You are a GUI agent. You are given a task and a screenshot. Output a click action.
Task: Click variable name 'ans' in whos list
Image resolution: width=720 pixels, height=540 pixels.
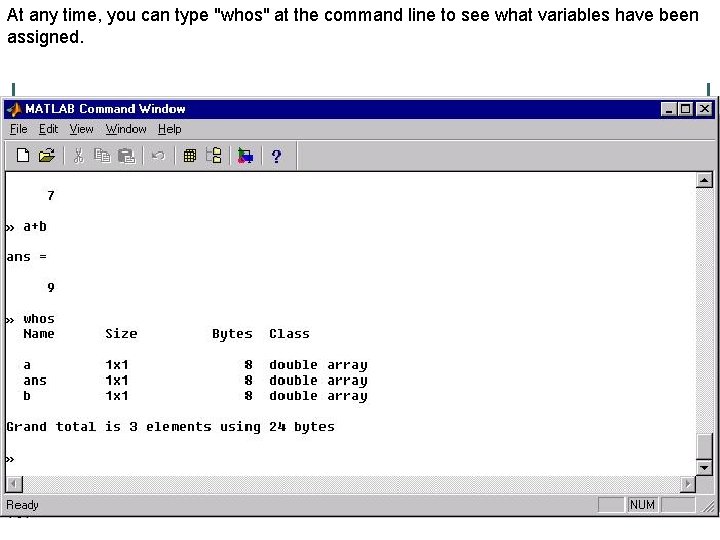point(35,381)
